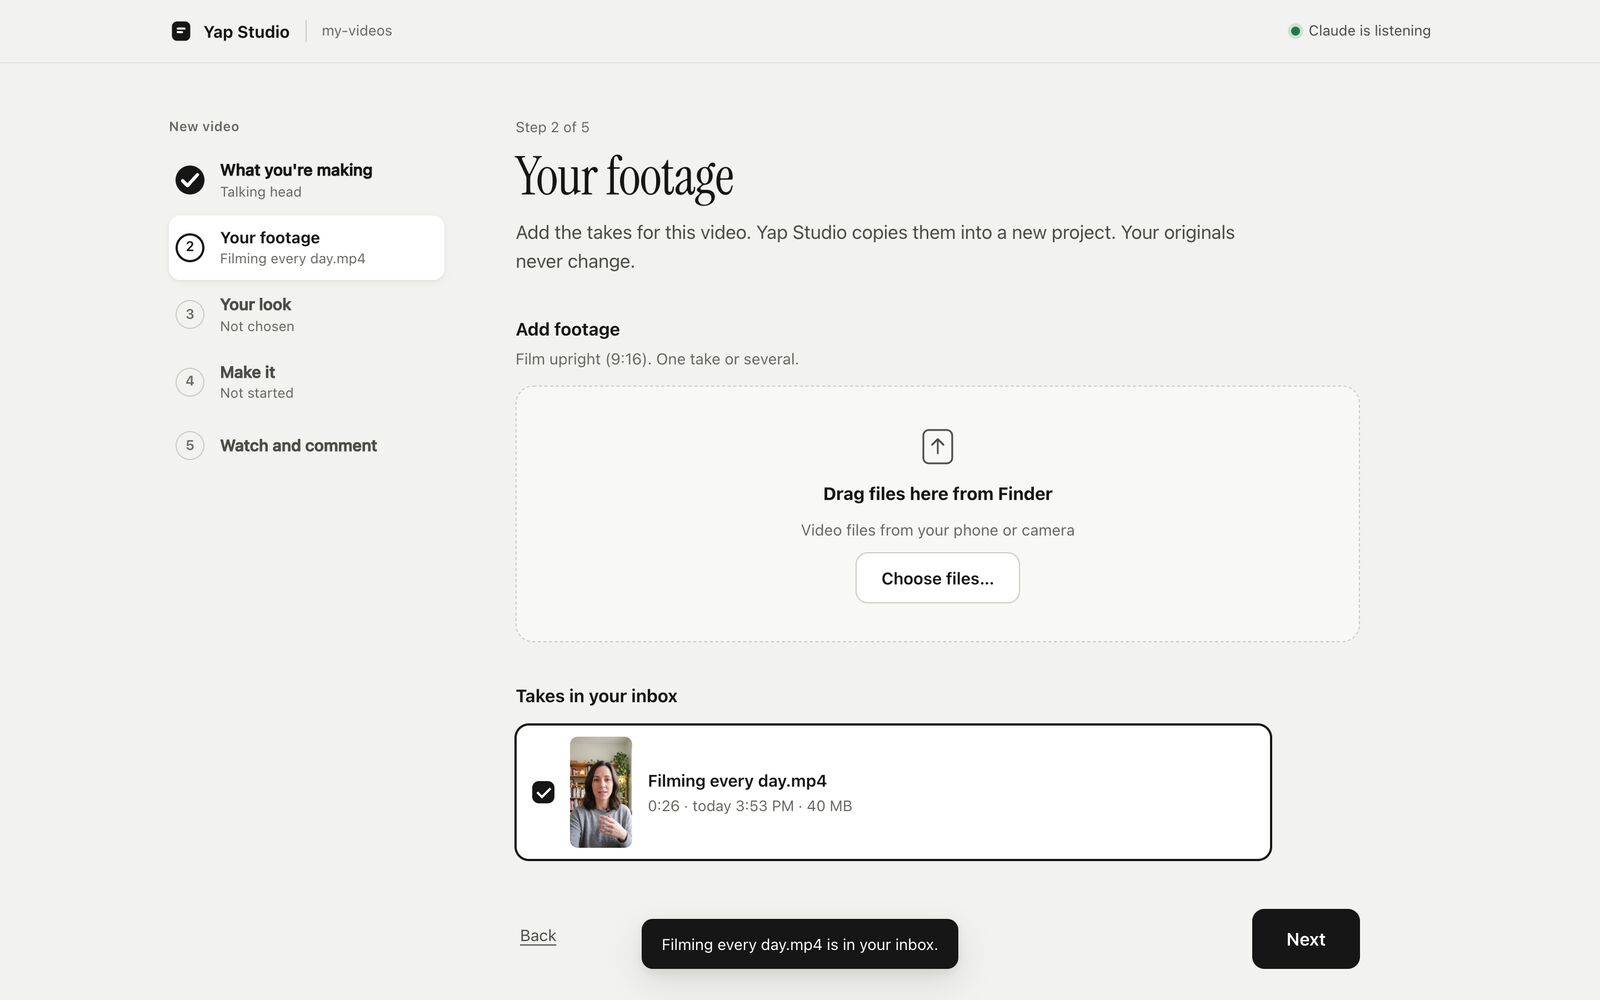Jump to the Make it step
1600x1000 pixels.
[306, 381]
